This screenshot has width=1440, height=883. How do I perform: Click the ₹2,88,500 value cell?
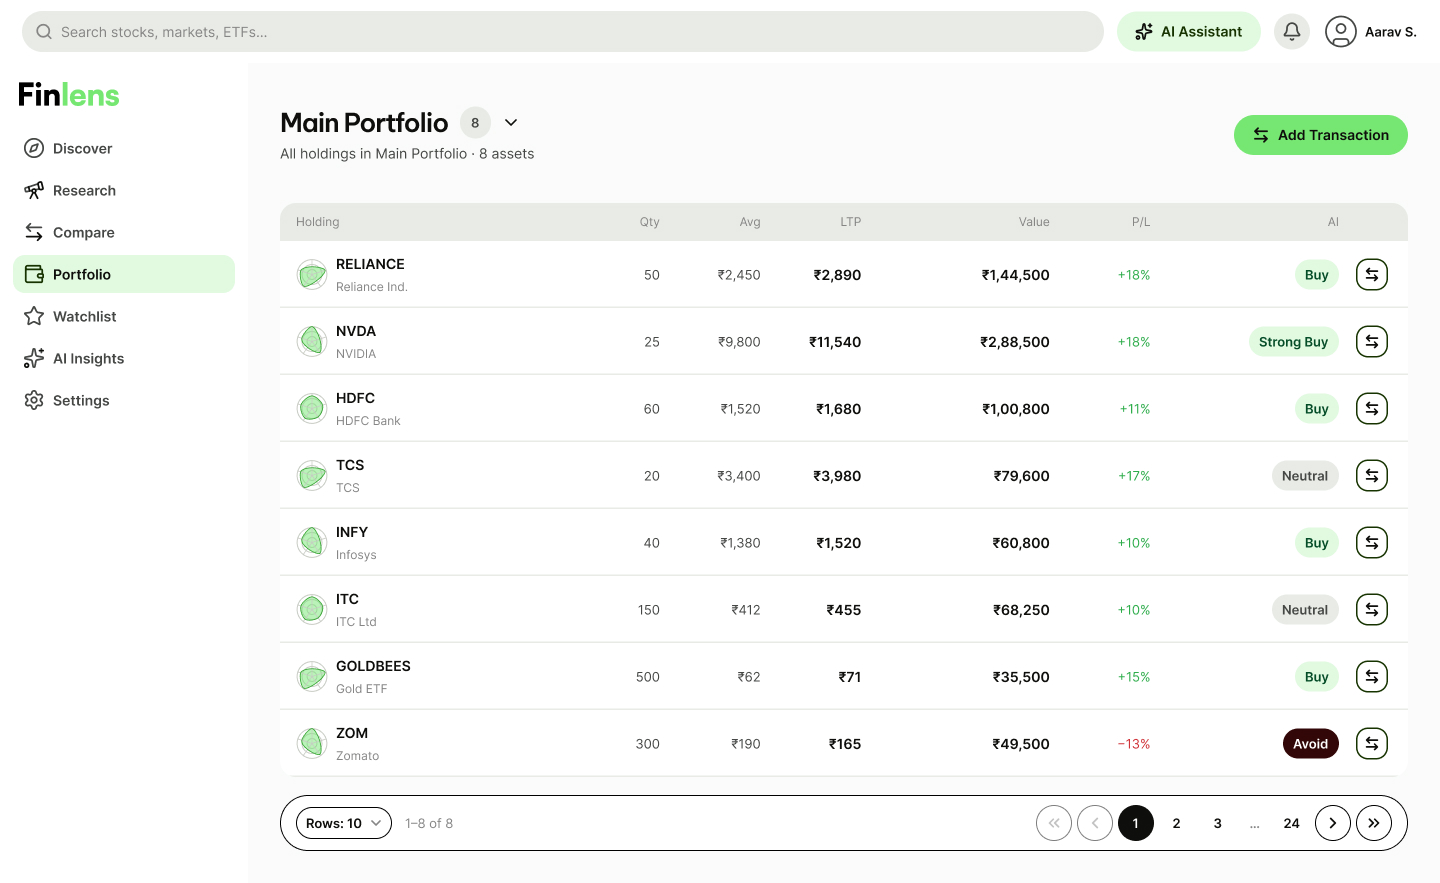tap(1015, 341)
